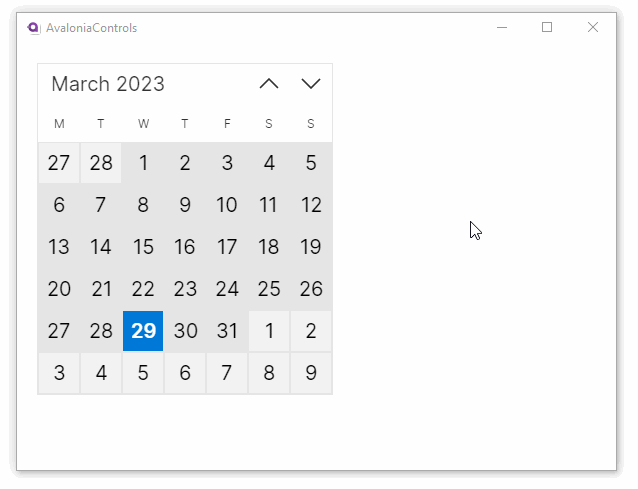Select February 28 in the first row
Screen dimensions: 638x489
(101, 163)
